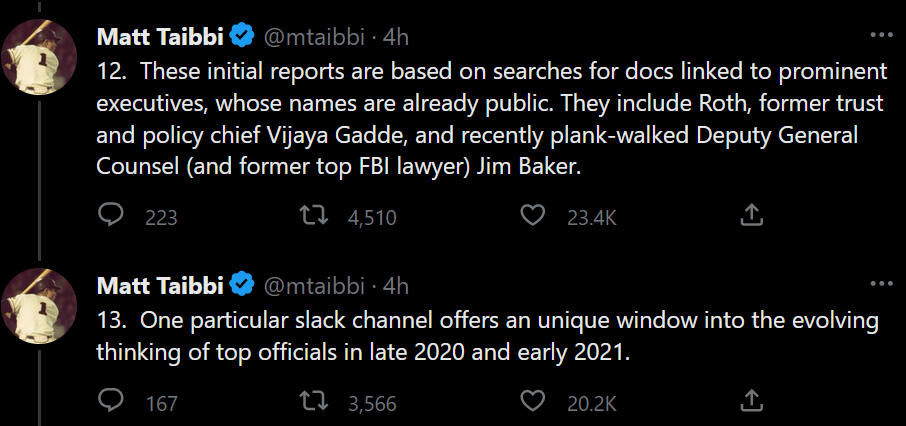Screen dimensions: 906x426
Task: Click Matt Taibbi name on tweet 12
Action: (160, 37)
